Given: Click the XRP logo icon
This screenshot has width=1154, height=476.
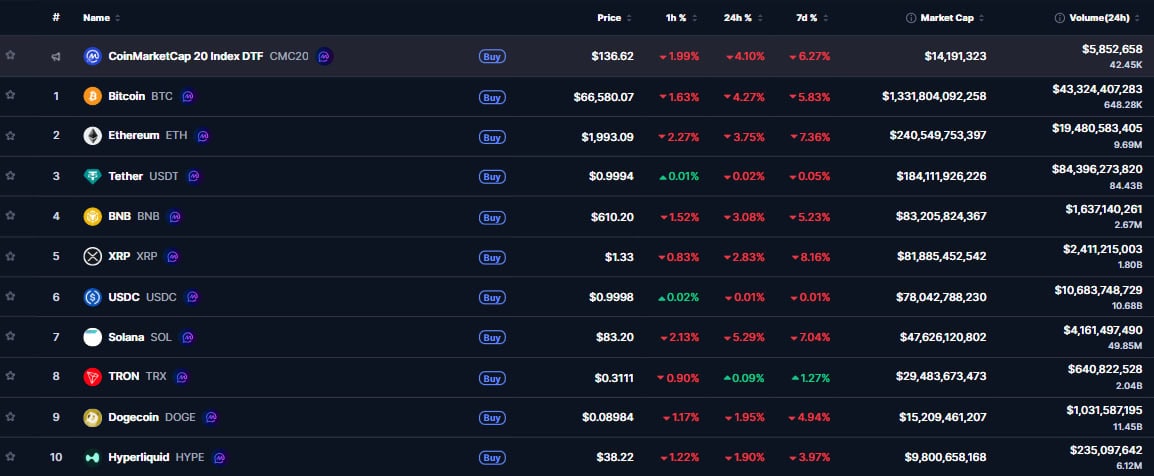Looking at the screenshot, I should coord(92,257).
